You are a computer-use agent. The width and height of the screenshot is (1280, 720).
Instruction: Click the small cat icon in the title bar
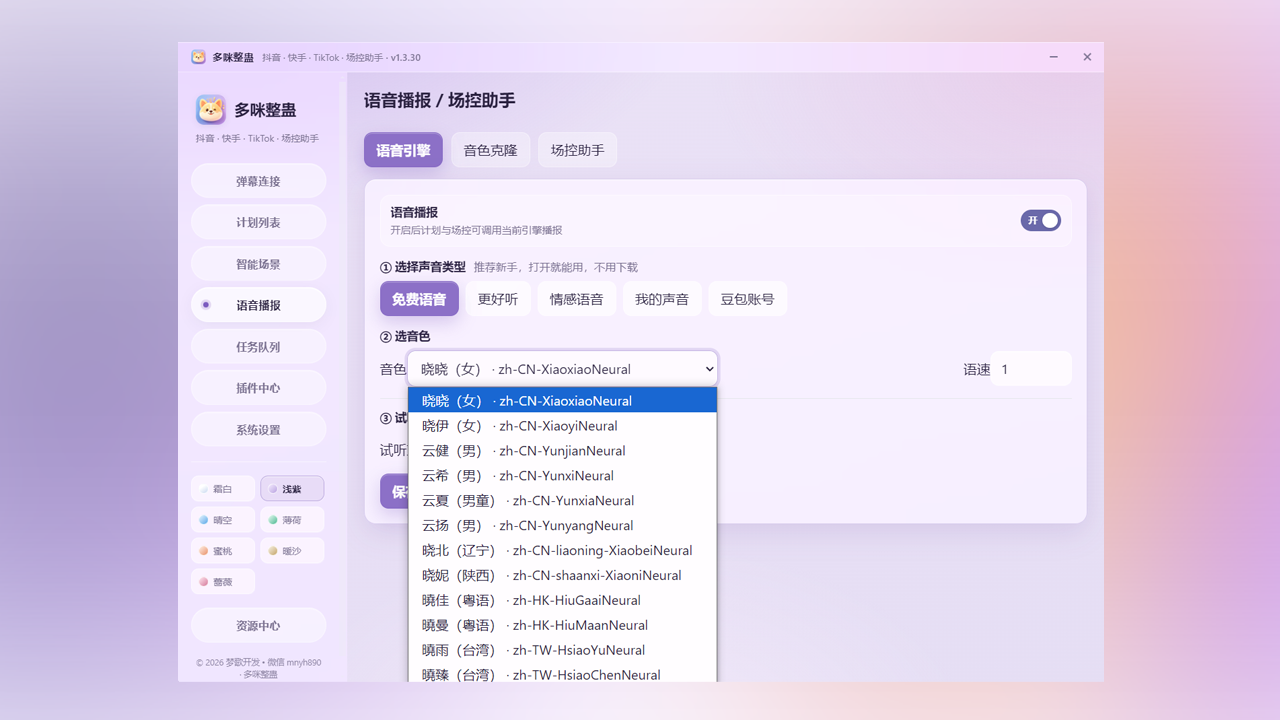click(199, 57)
